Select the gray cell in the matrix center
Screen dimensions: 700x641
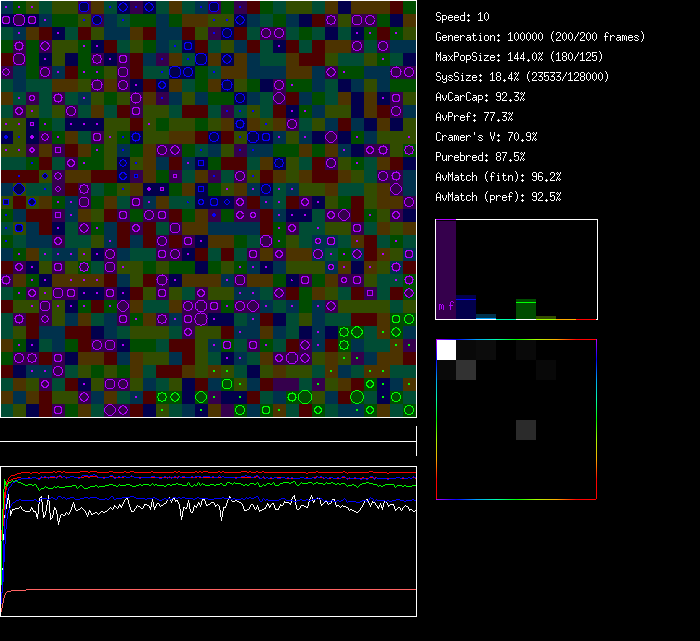(x=526, y=430)
